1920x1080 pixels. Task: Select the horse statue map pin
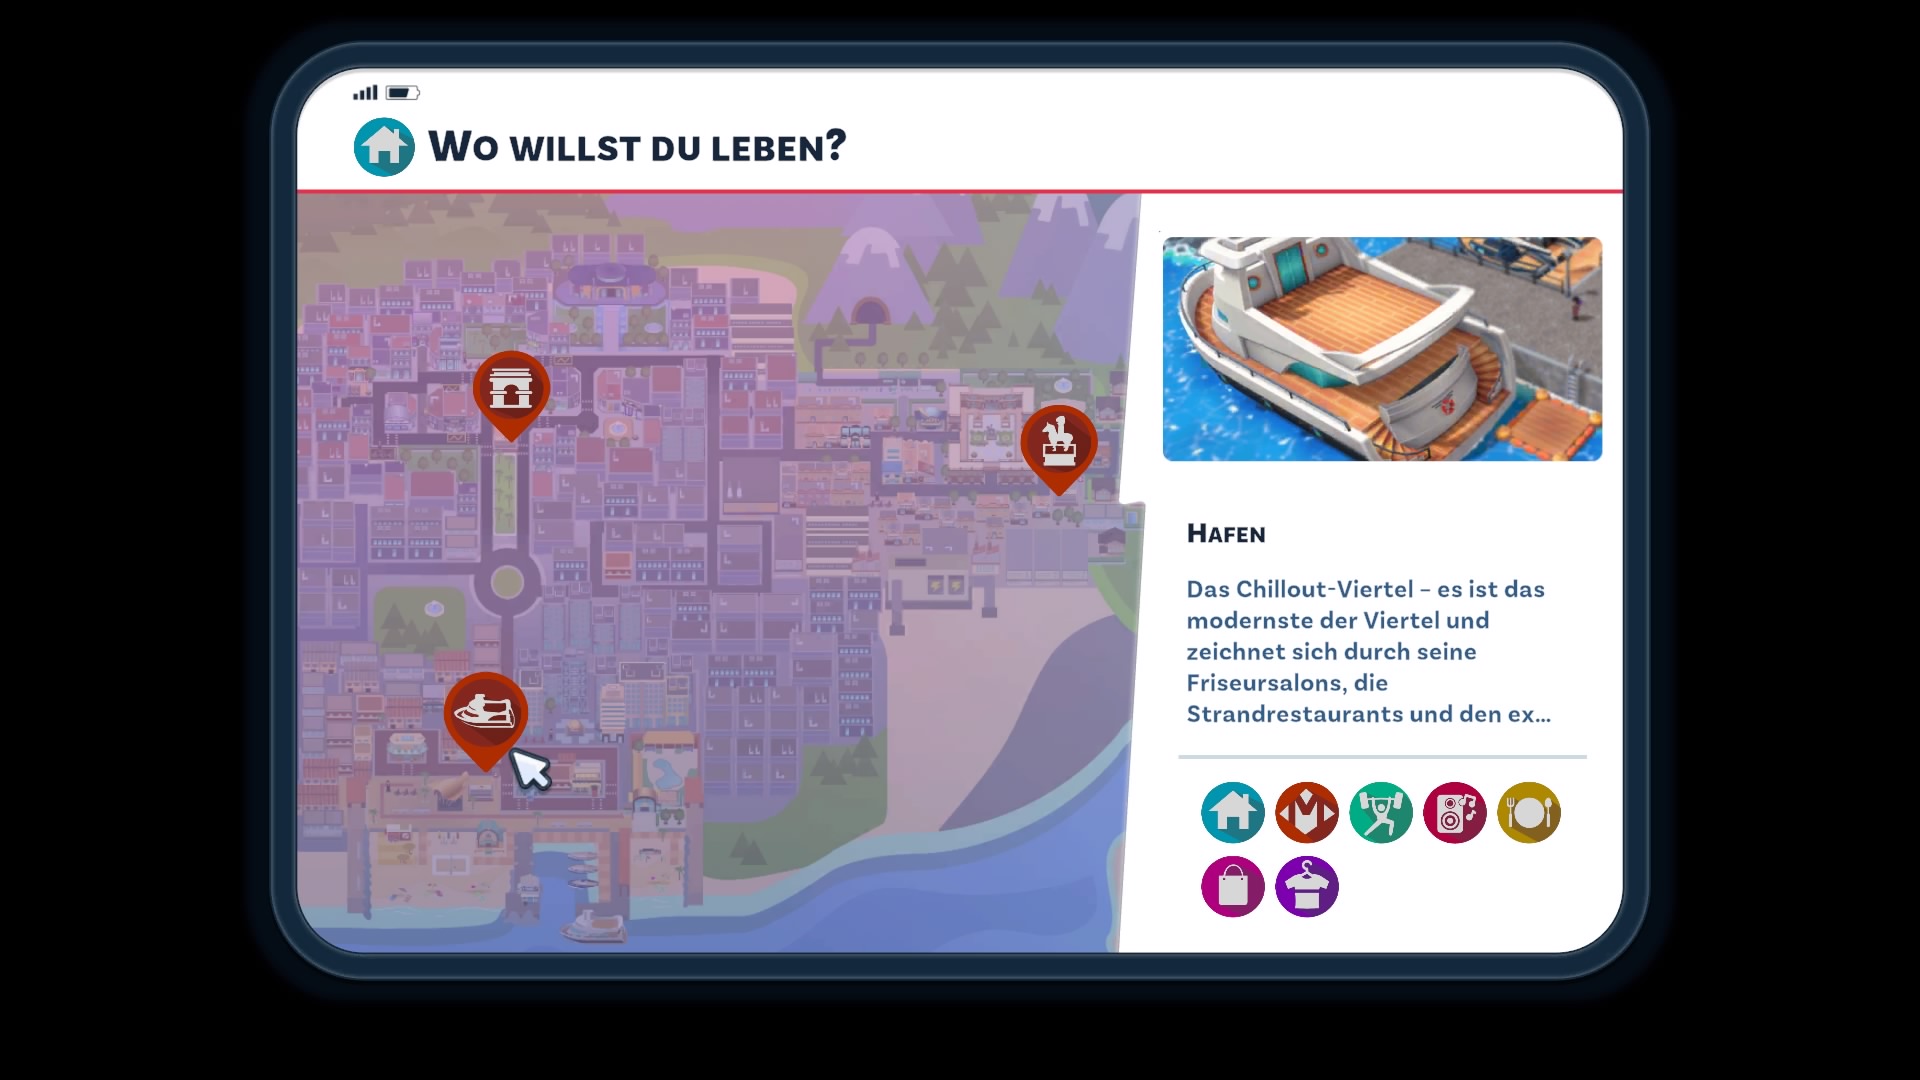click(1059, 448)
